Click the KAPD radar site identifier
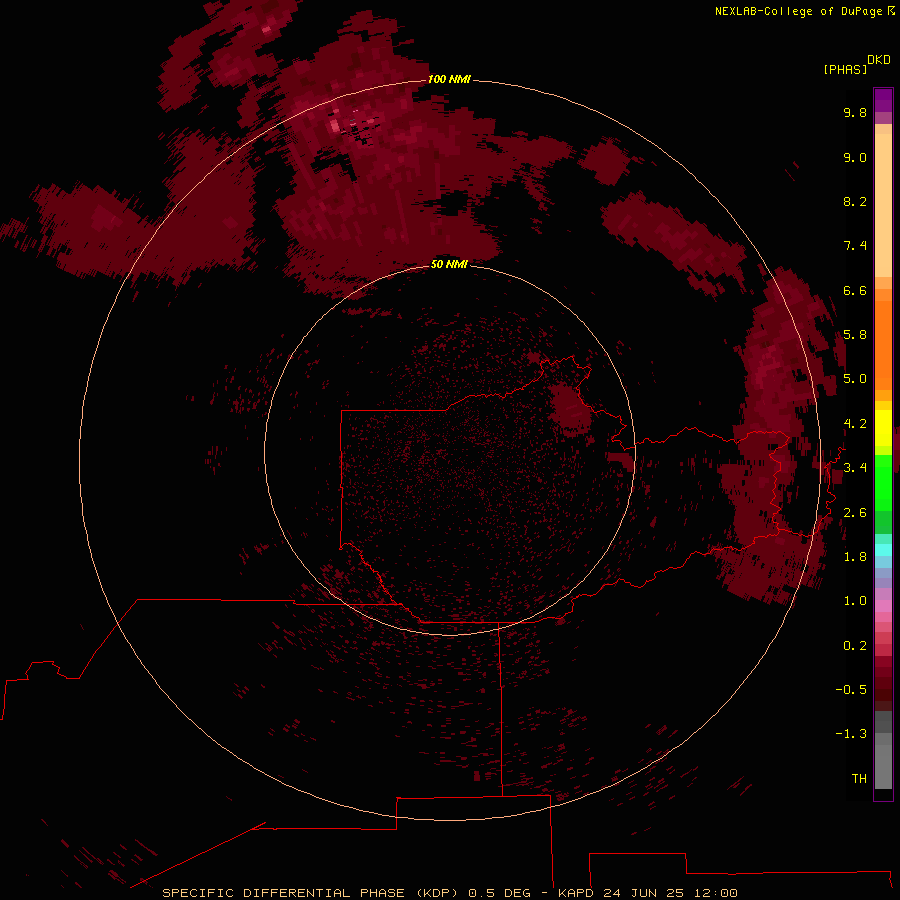 pos(576,893)
